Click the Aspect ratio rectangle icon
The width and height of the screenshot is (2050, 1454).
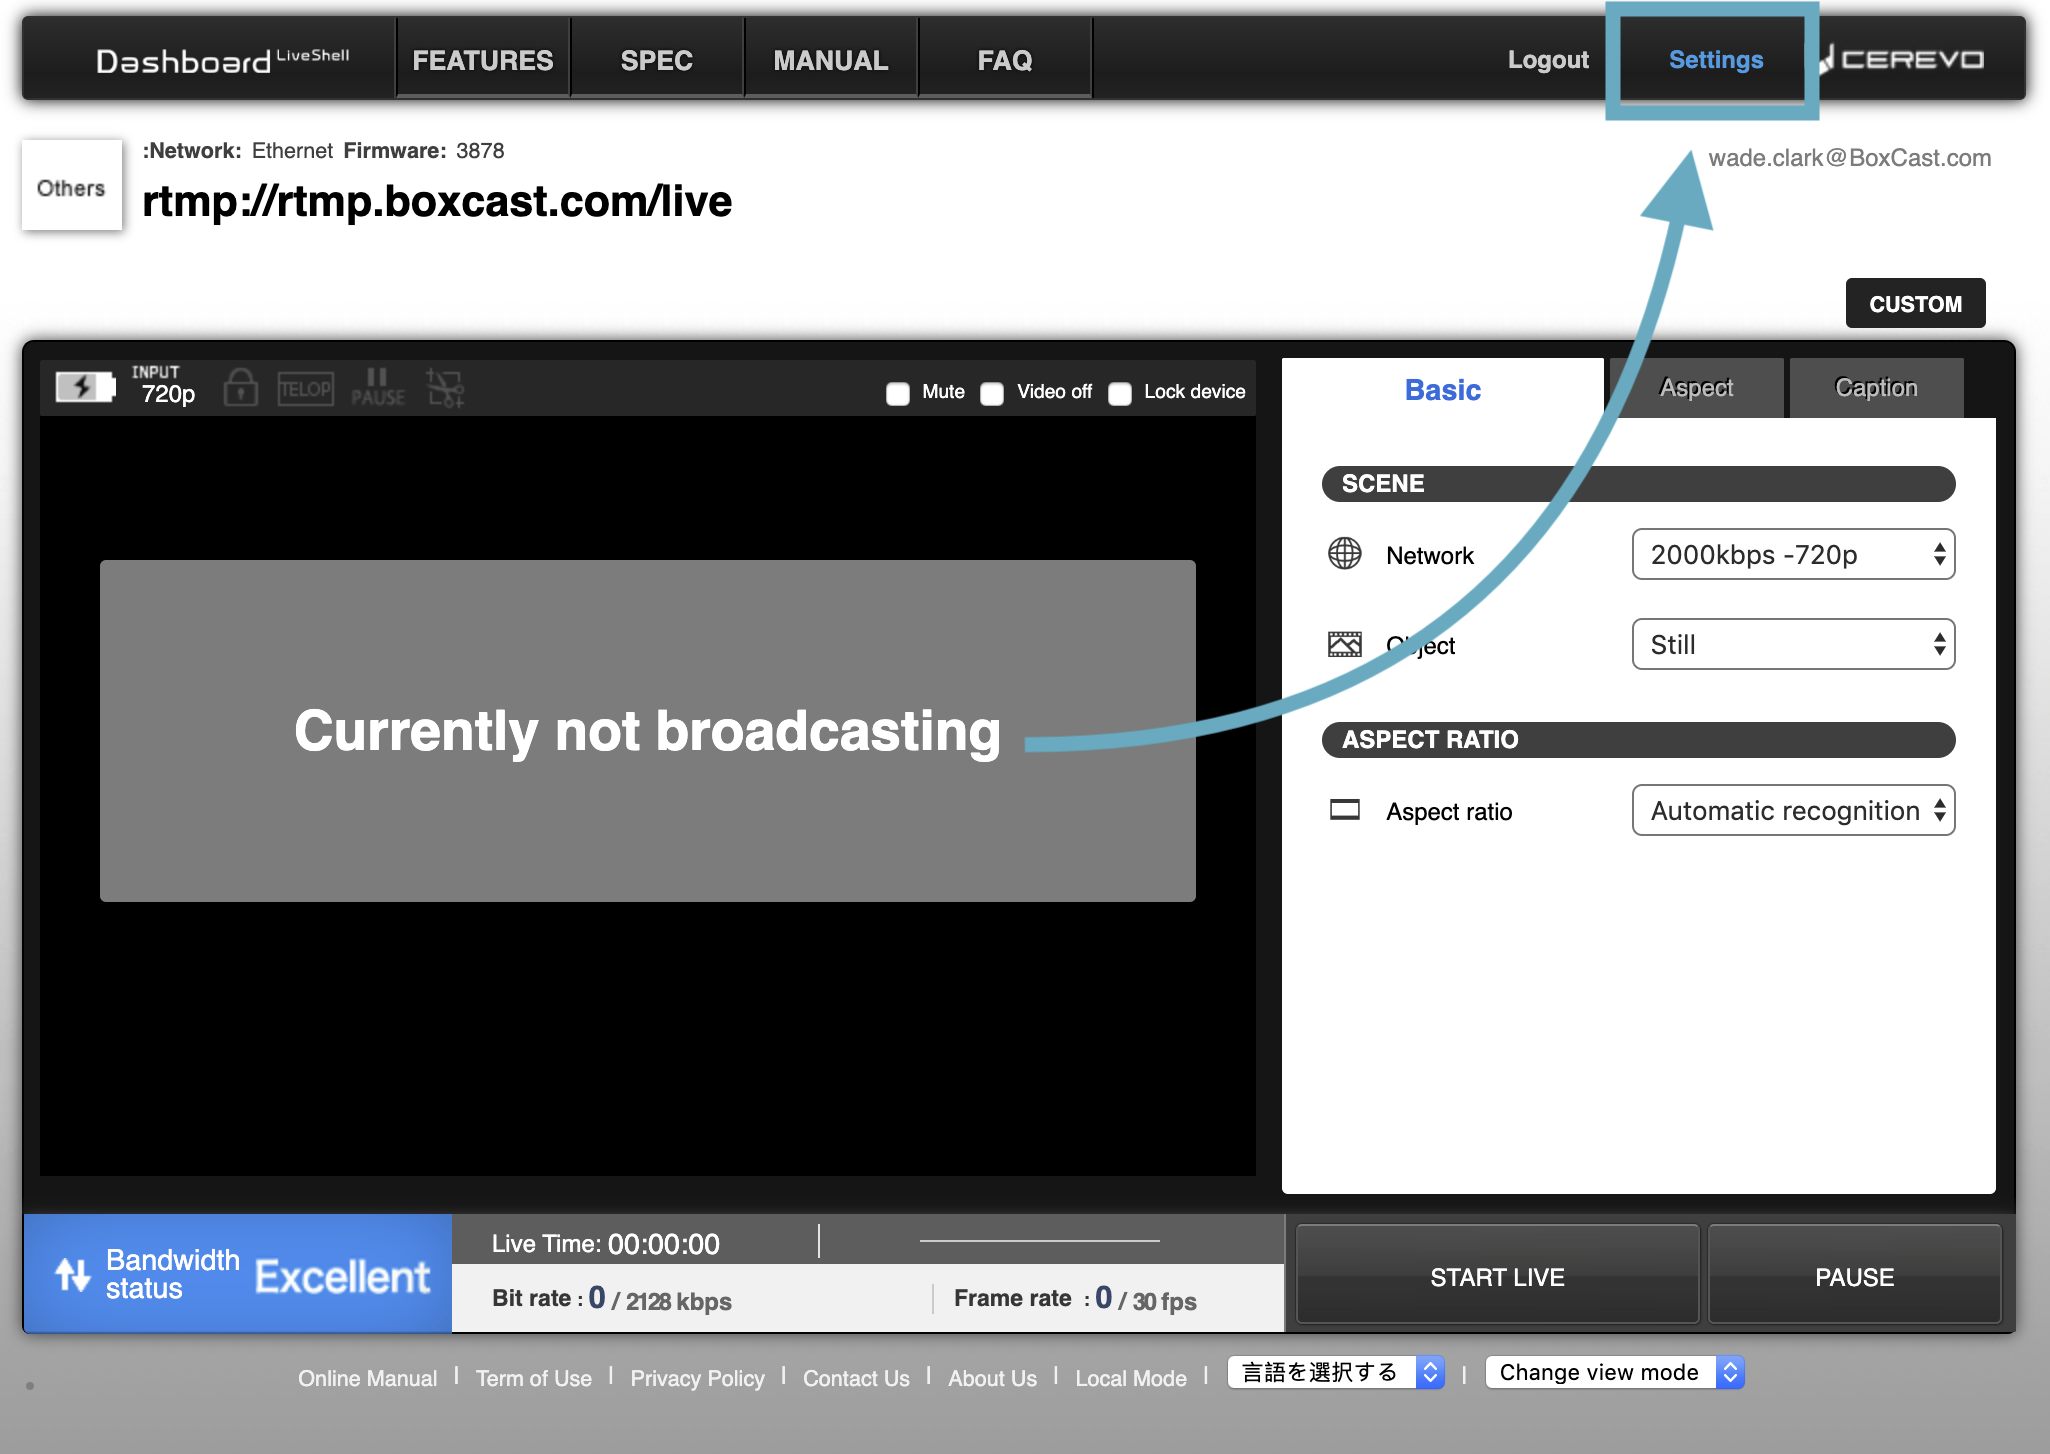[1344, 810]
